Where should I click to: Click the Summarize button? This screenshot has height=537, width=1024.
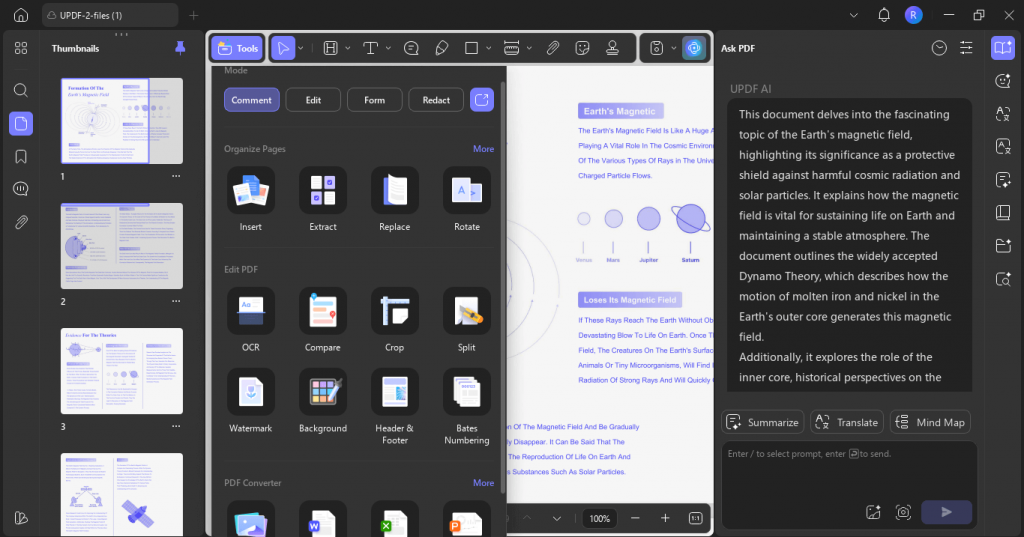pos(763,422)
